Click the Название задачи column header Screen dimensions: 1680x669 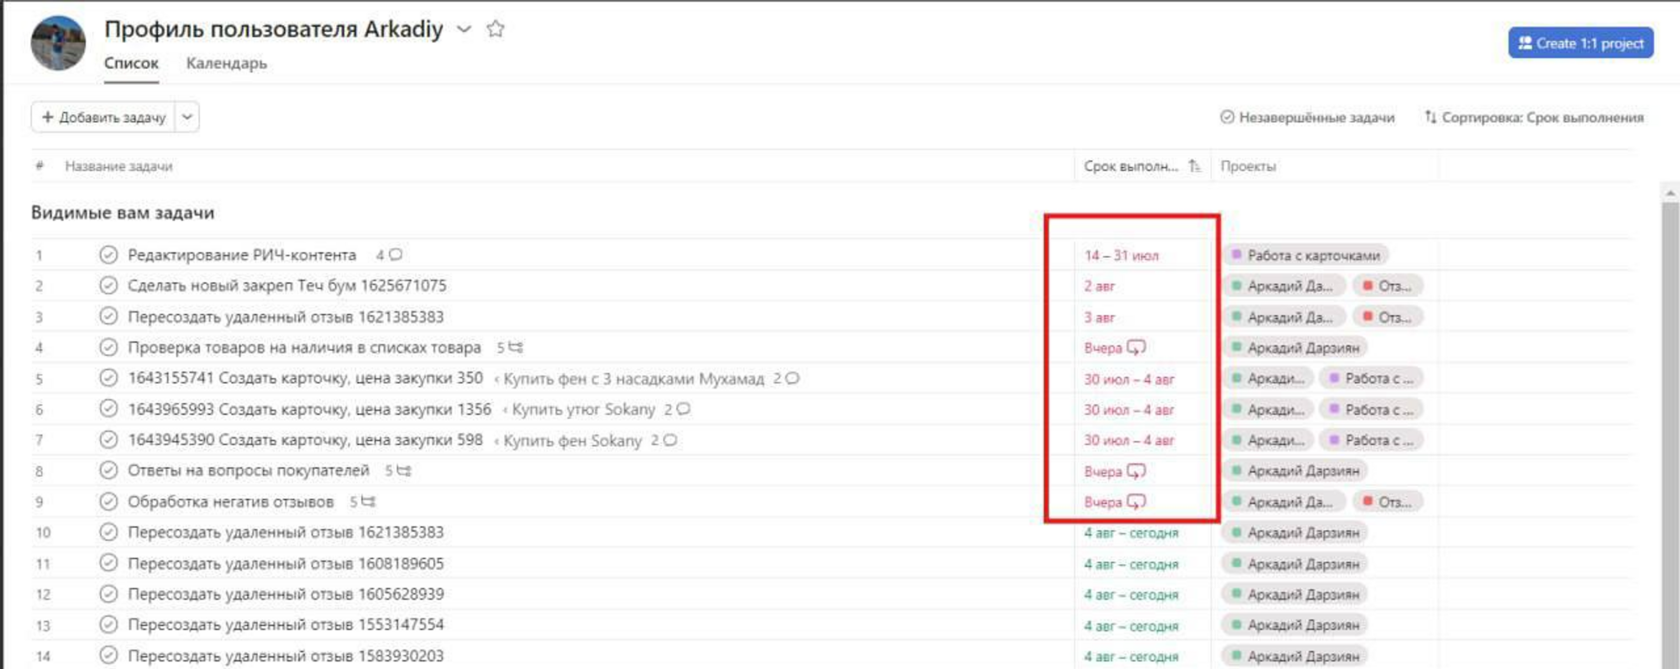pyautogui.click(x=118, y=166)
